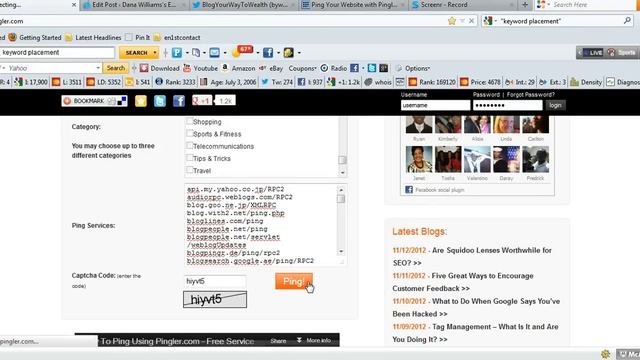
Task: Open the eBay toolbar shortcut
Action: [271, 68]
